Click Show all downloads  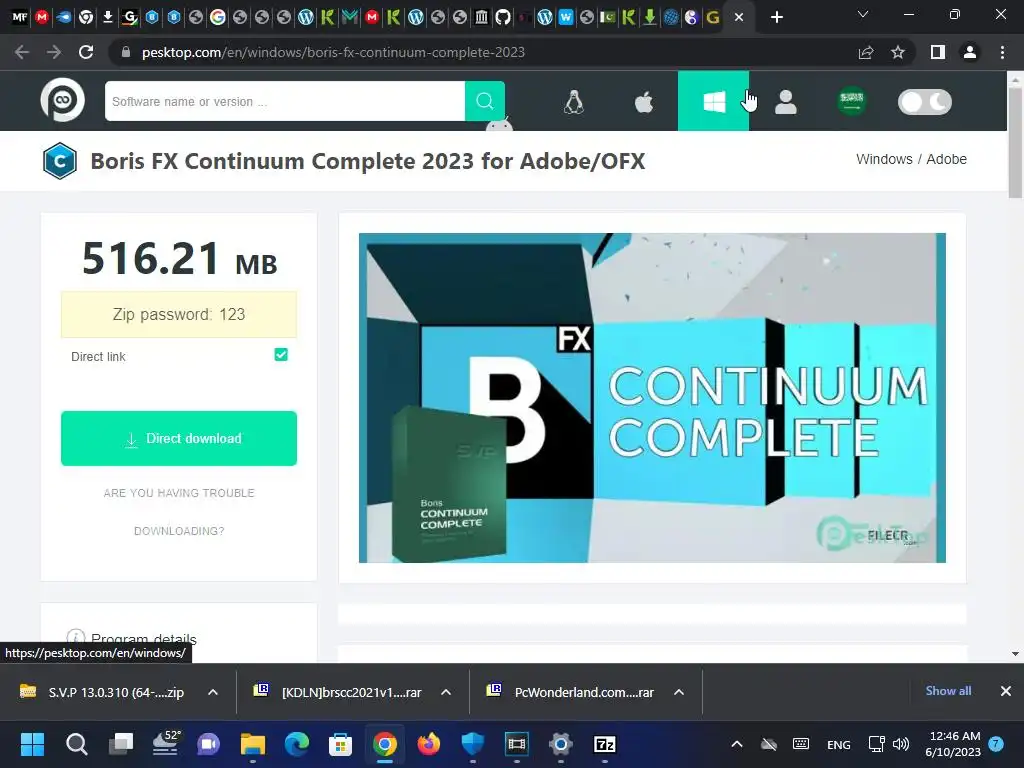coord(948,691)
